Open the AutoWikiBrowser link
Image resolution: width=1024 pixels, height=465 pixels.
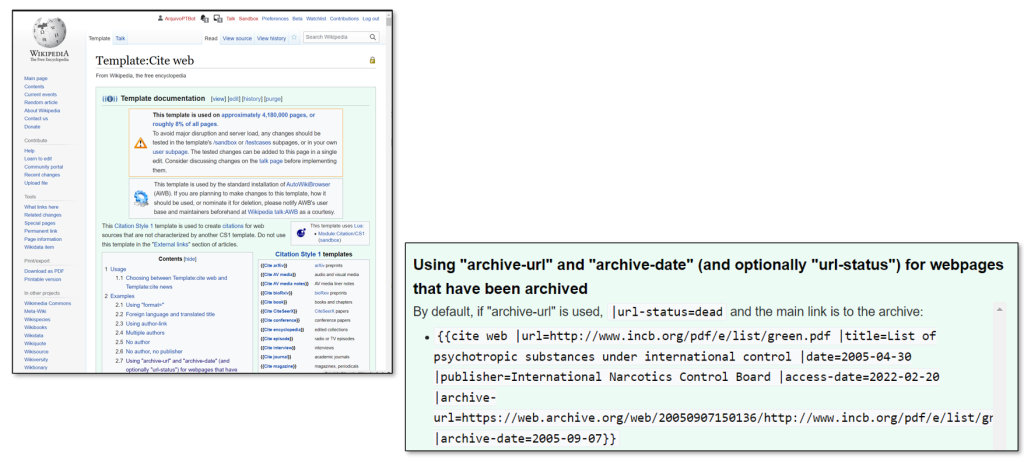click(x=308, y=185)
